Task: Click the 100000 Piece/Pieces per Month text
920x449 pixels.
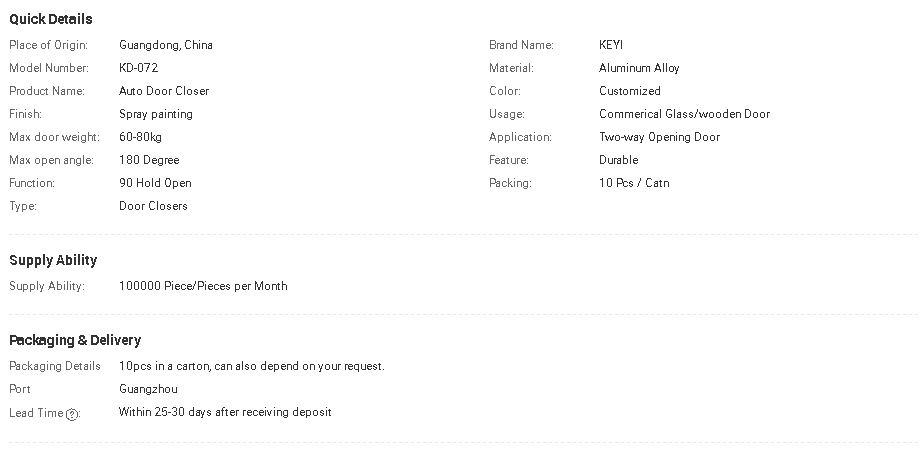Action: point(203,286)
